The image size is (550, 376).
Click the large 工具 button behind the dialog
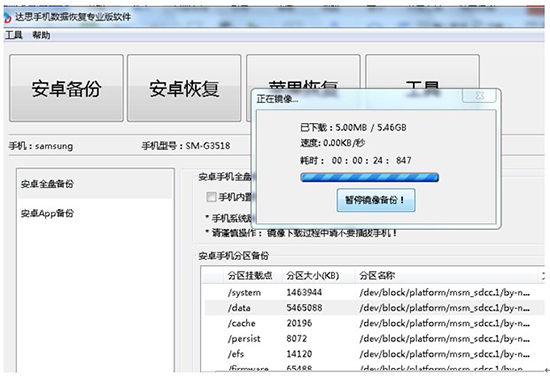(422, 72)
